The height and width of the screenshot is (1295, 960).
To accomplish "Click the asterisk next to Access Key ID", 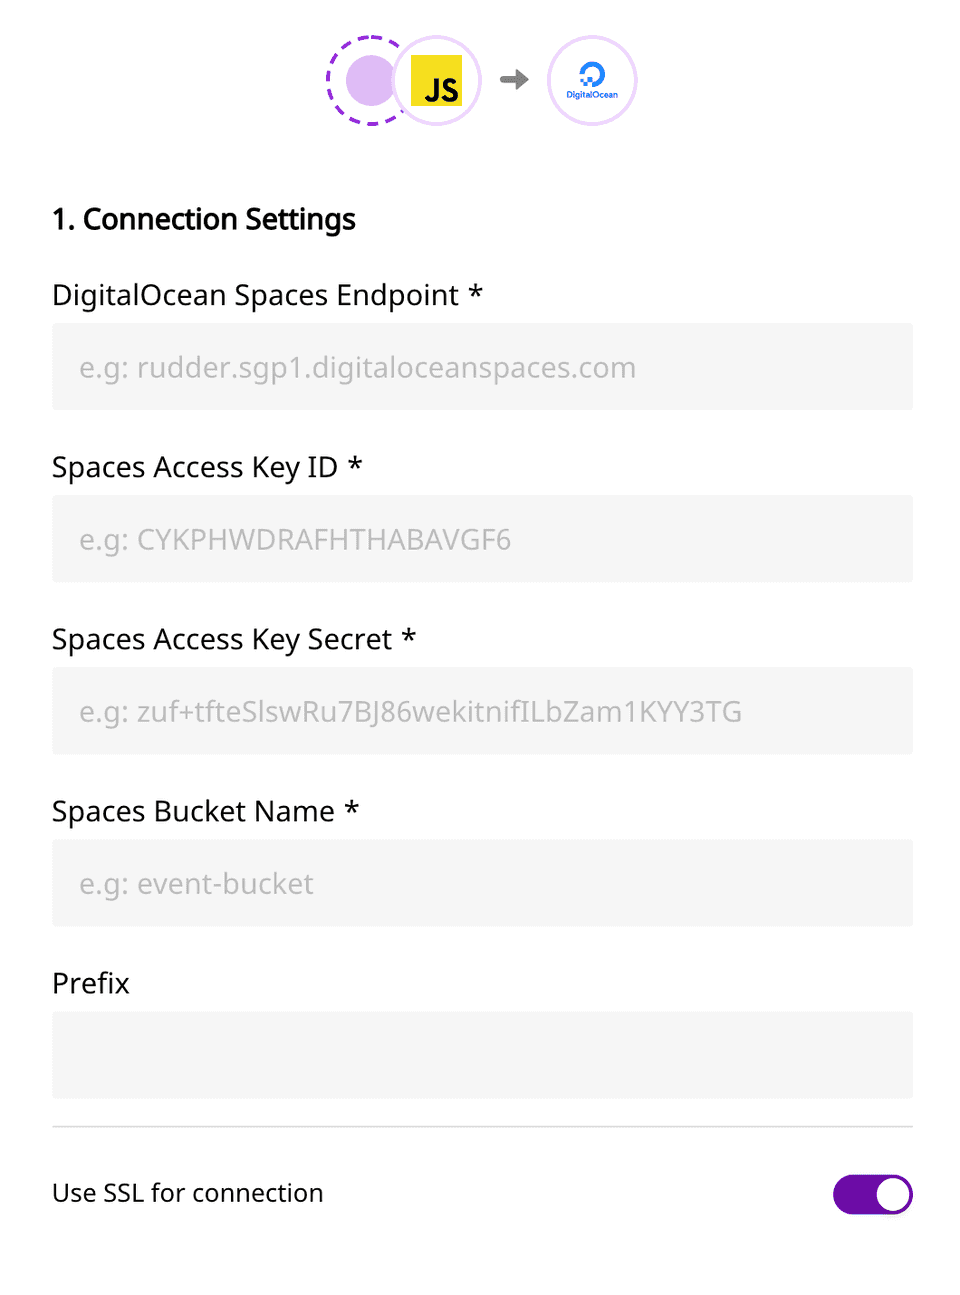I will point(355,465).
